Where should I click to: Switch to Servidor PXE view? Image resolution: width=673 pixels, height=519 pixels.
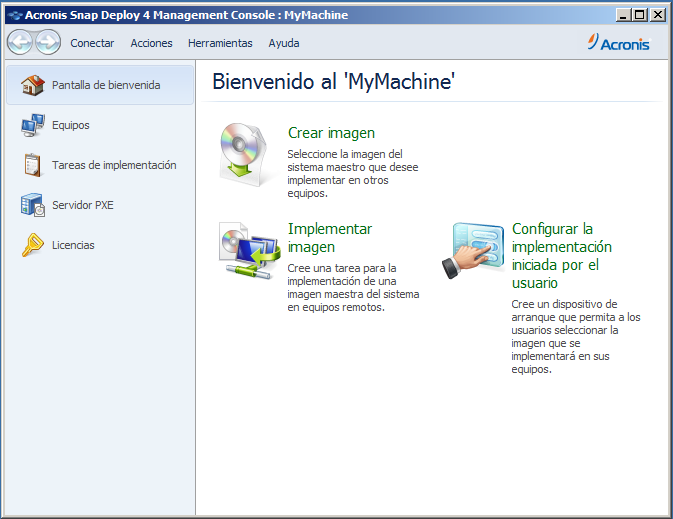tap(100, 205)
